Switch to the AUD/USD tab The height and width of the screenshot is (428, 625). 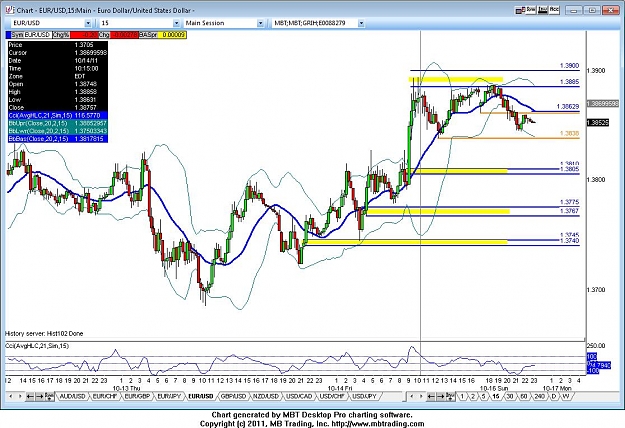pyautogui.click(x=72, y=397)
